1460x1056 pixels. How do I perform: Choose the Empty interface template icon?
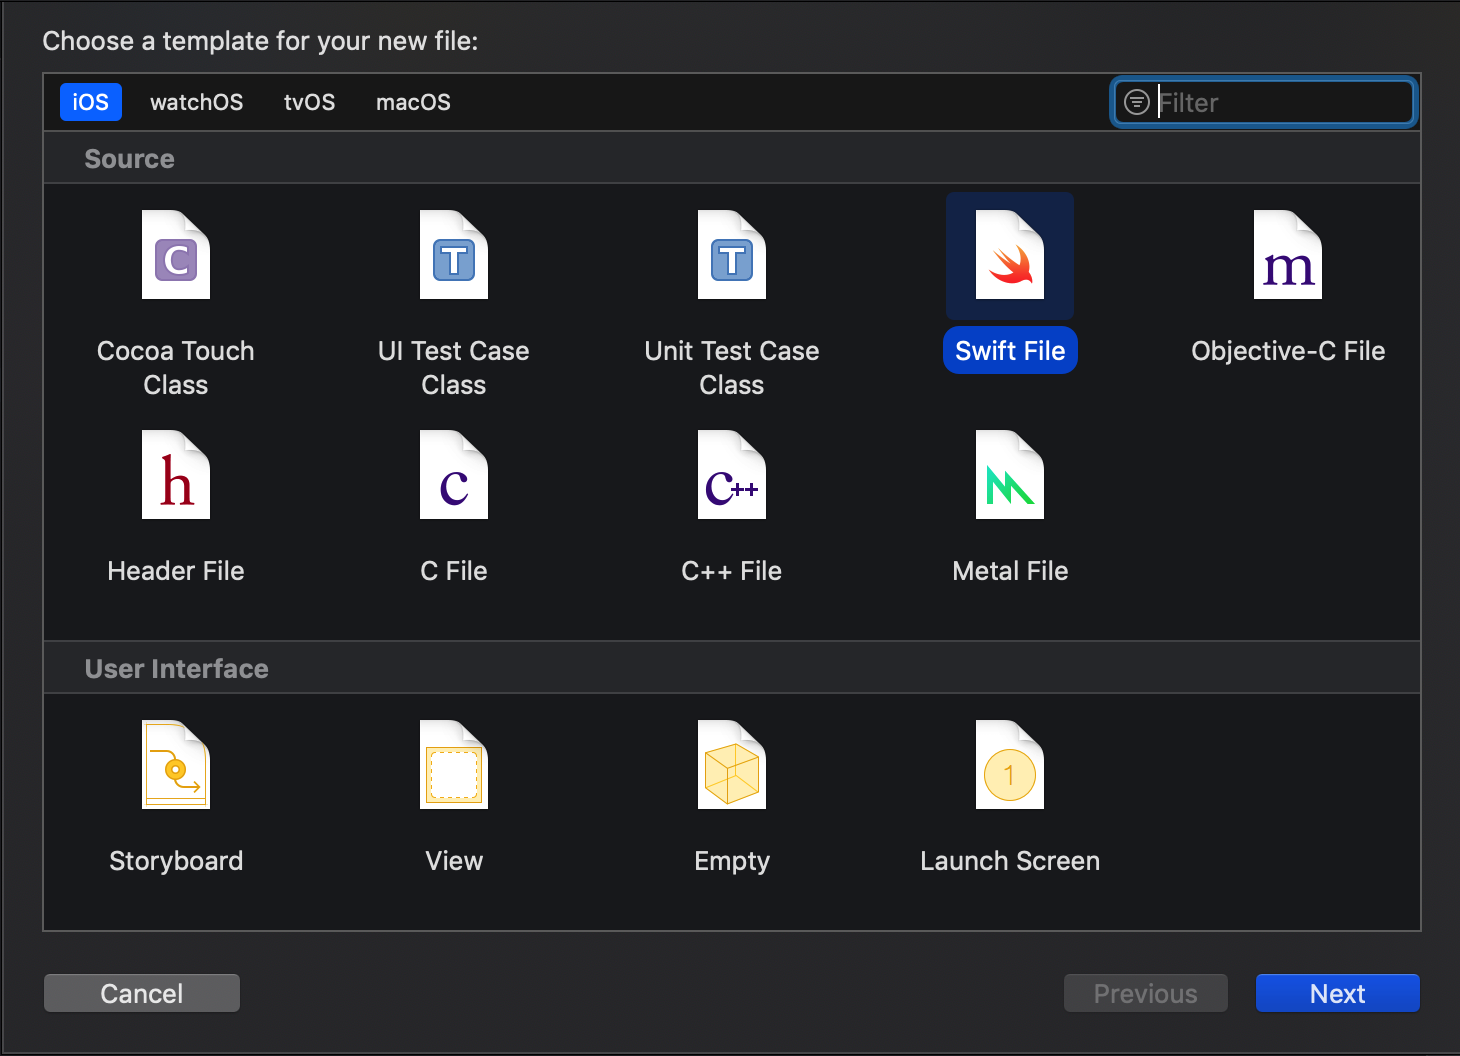point(732,765)
